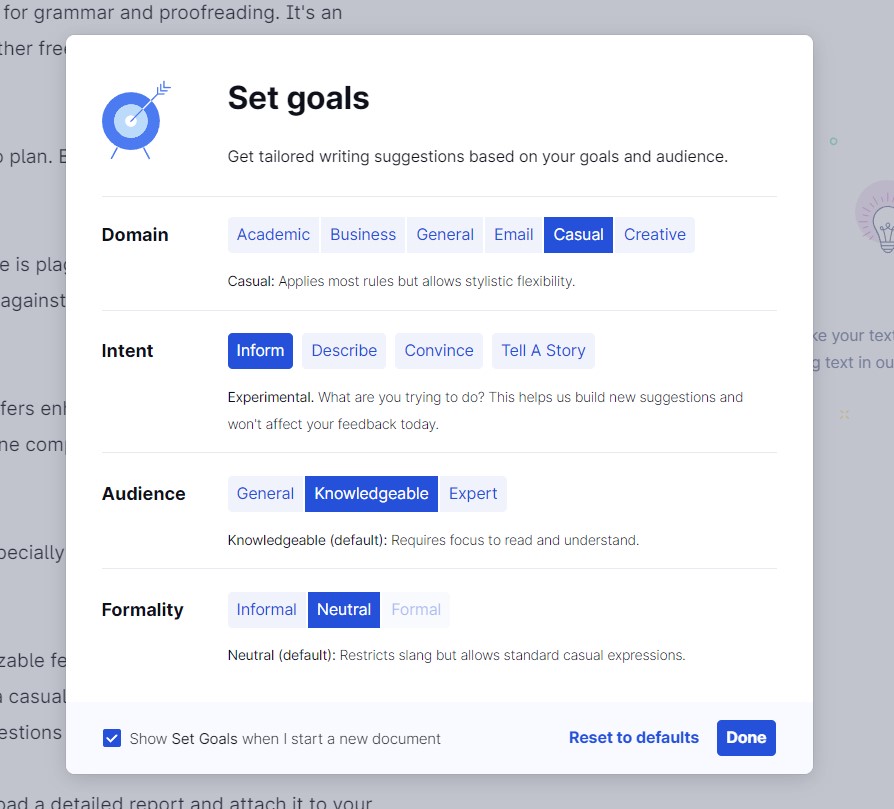The height and width of the screenshot is (809, 894).
Task: Choose the Business domain
Action: [x=363, y=235]
